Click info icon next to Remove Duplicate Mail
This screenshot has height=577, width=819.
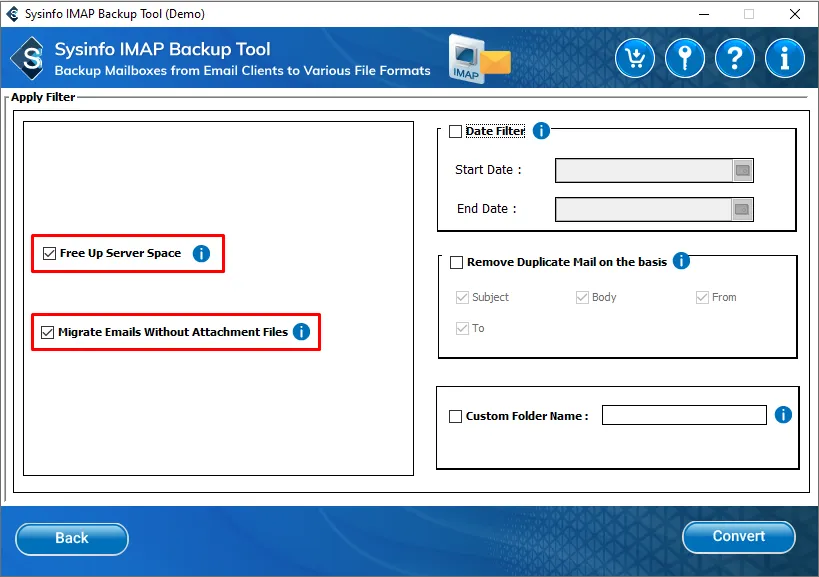[681, 261]
